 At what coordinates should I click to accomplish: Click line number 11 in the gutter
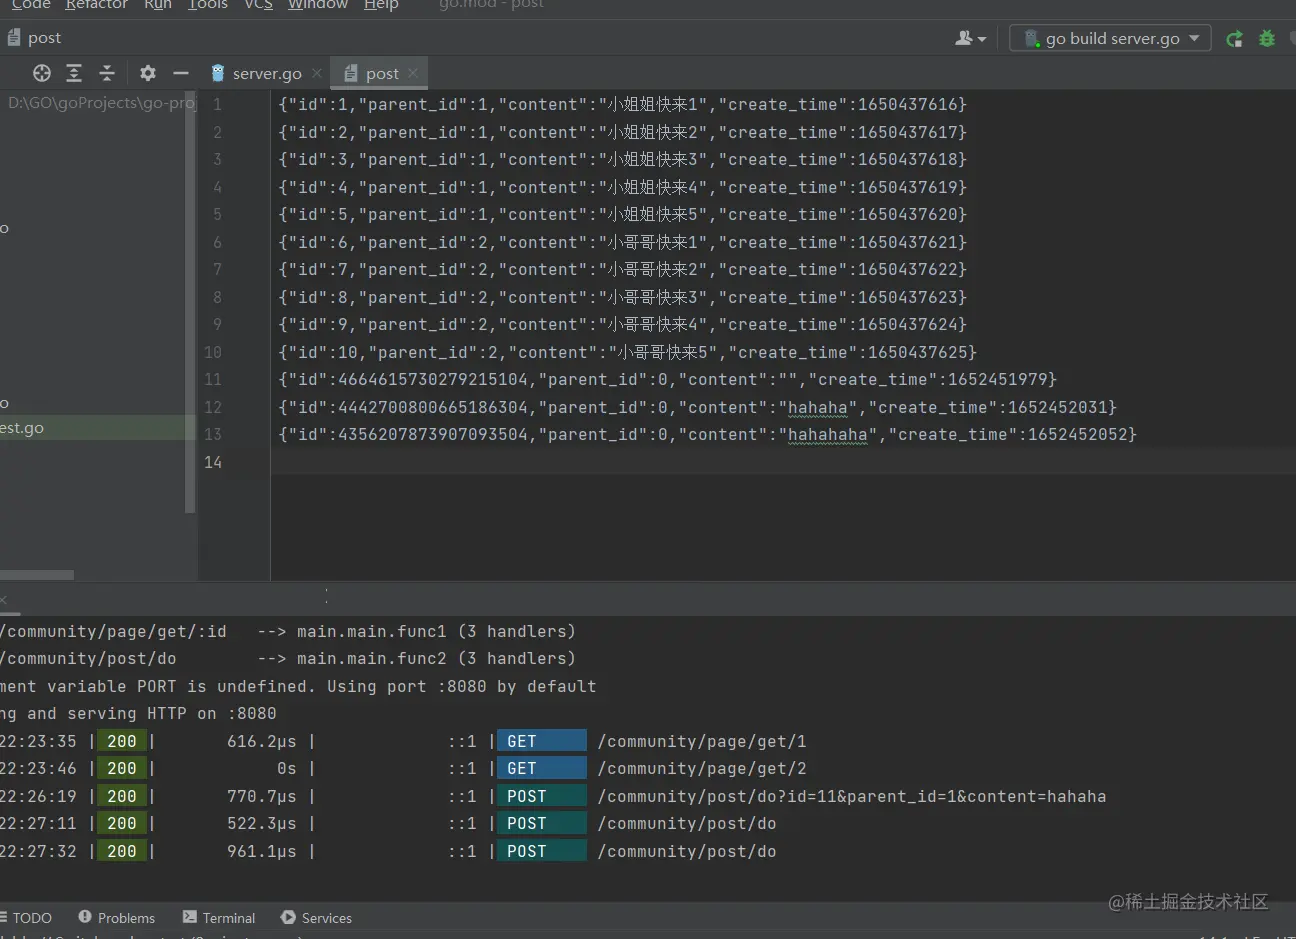213,379
